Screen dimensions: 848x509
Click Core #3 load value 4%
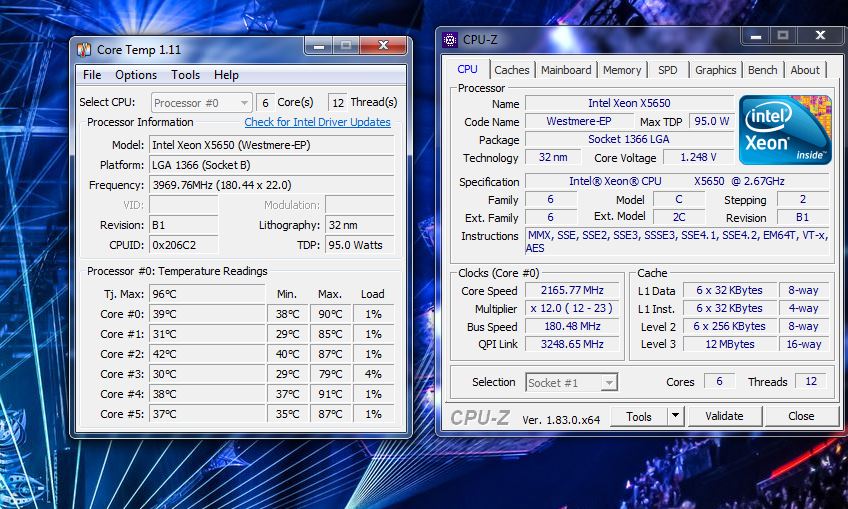click(373, 374)
